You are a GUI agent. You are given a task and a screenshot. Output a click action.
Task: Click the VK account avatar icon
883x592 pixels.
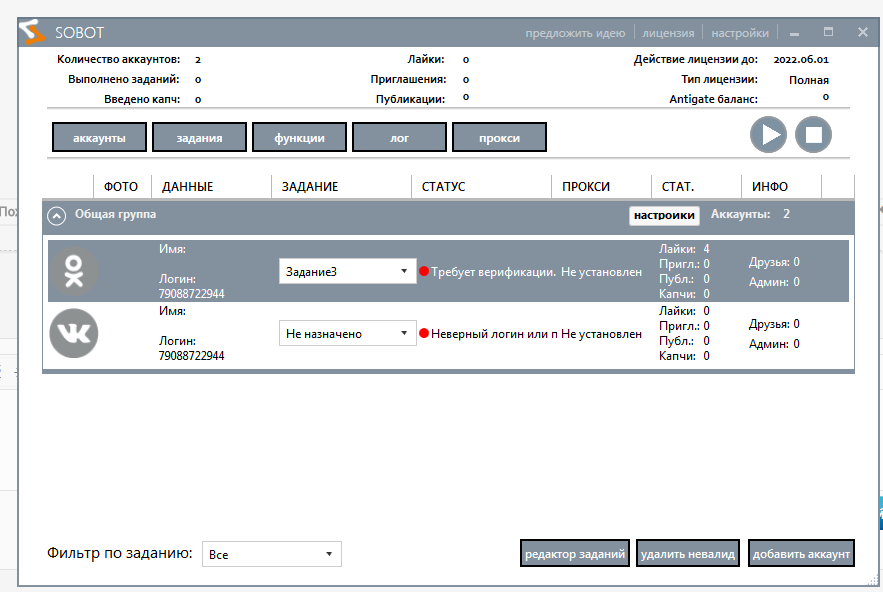[x=74, y=332]
